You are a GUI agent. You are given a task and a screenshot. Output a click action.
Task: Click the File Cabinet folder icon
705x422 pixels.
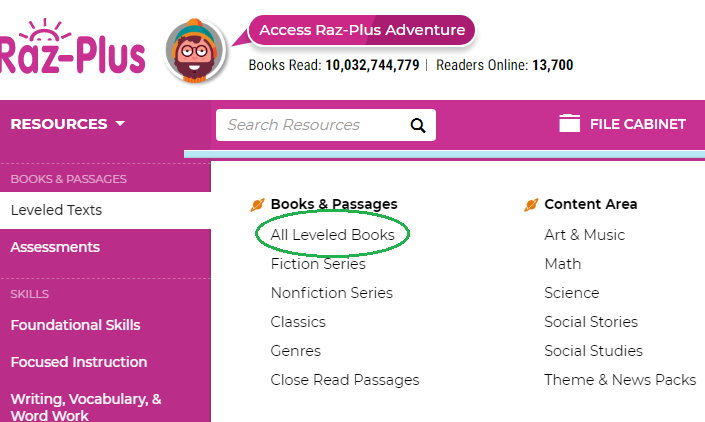(x=570, y=124)
